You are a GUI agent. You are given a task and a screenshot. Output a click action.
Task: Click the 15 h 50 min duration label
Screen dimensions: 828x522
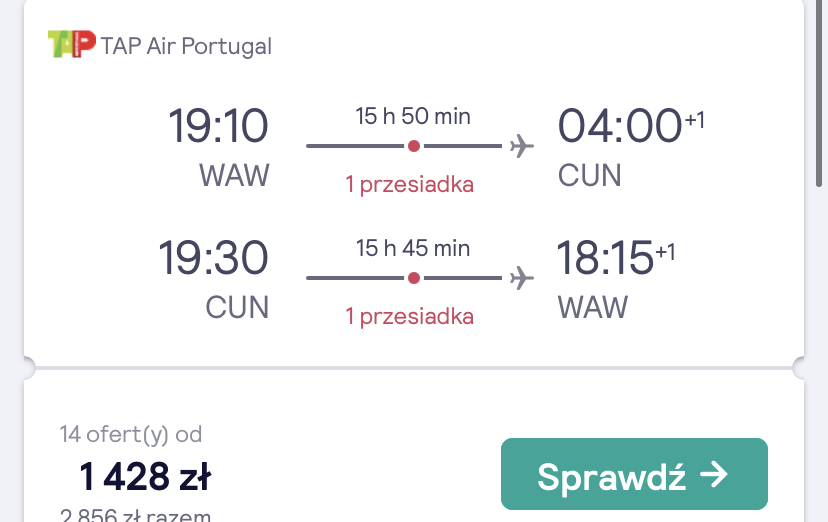click(x=413, y=116)
